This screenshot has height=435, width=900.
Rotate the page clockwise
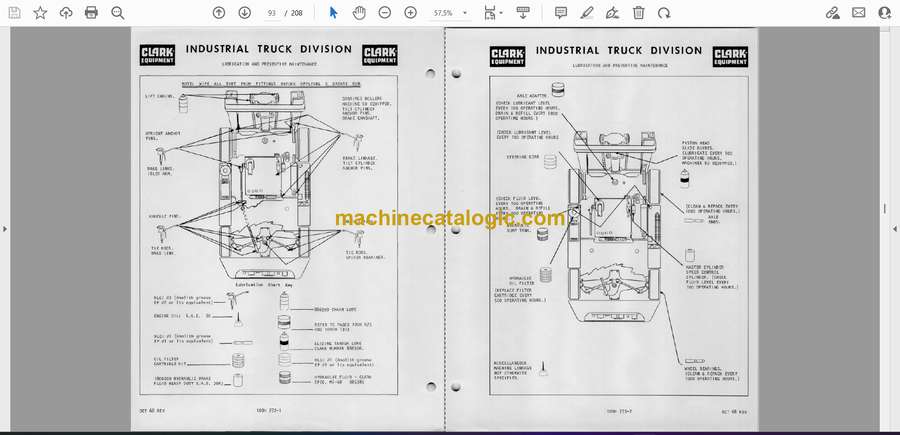click(664, 13)
